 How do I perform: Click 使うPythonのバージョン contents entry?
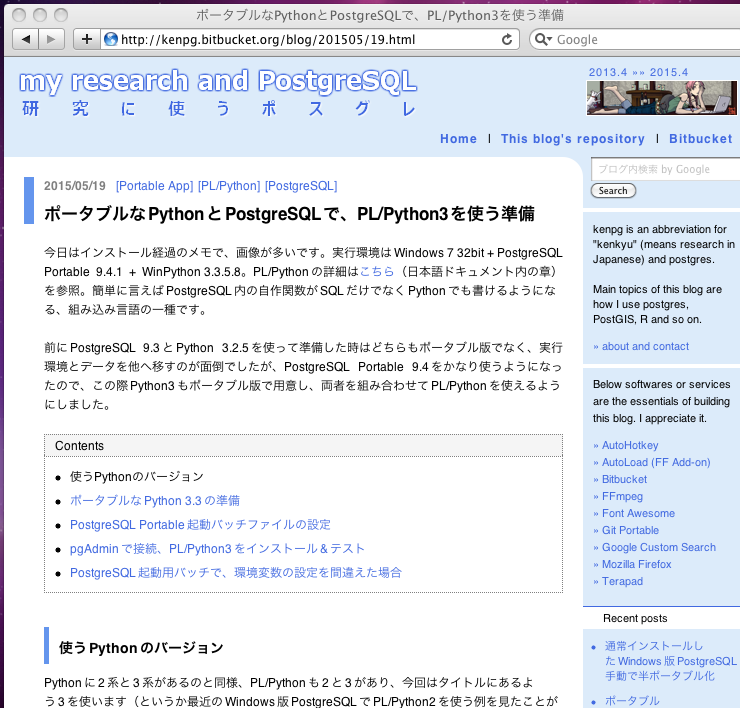coord(137,477)
